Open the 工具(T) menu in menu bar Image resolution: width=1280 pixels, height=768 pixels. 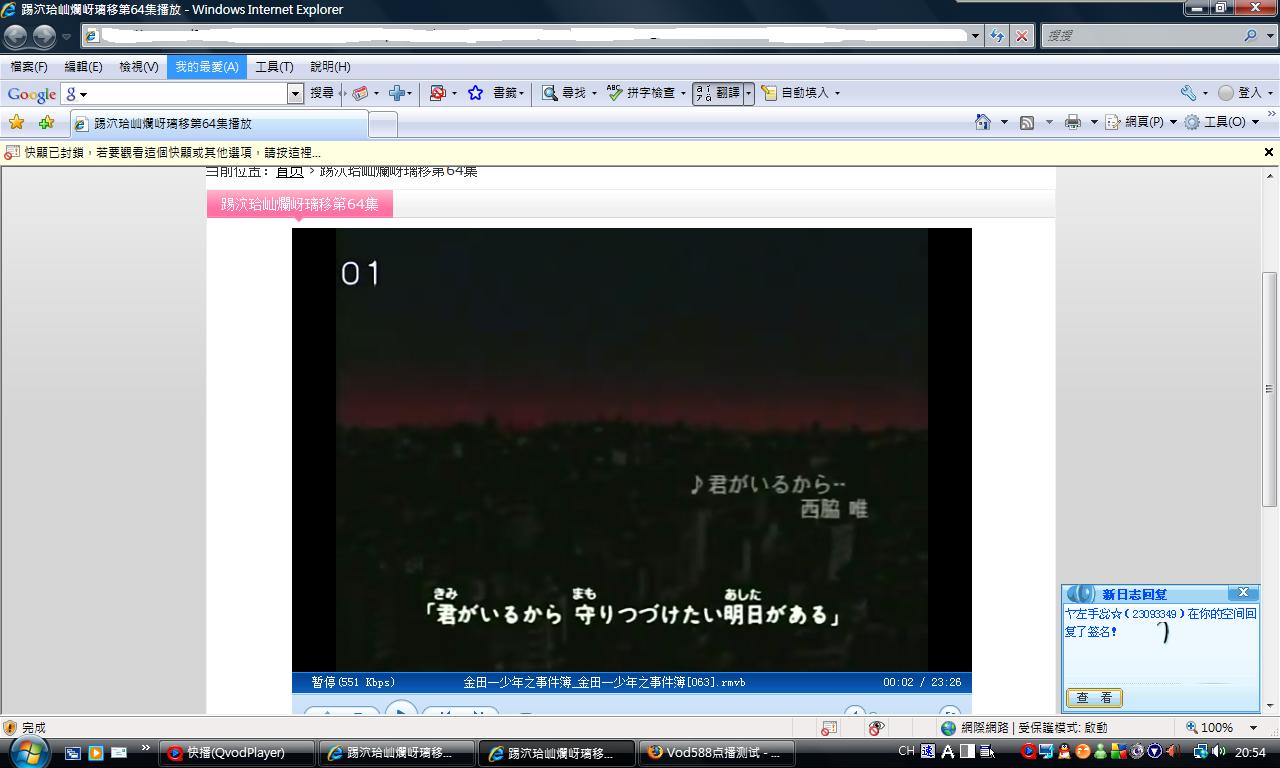tap(274, 67)
